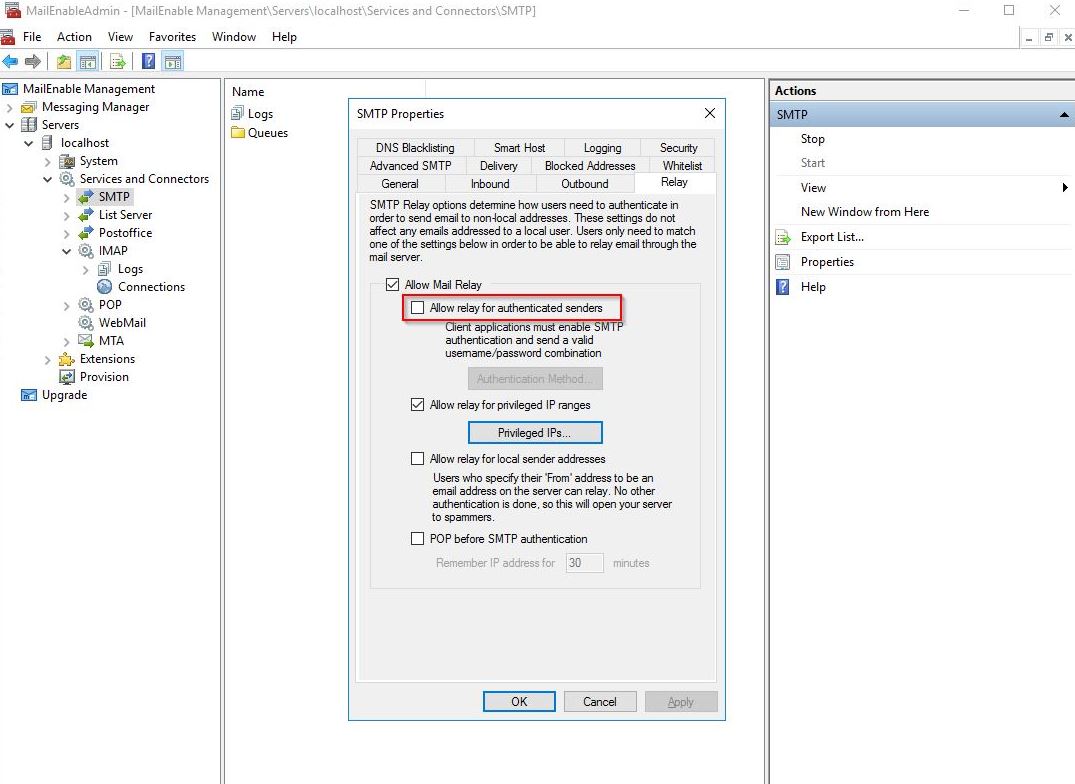The height and width of the screenshot is (784, 1075).
Task: Enable Allow relay for authenticated senders
Action: tap(417, 308)
